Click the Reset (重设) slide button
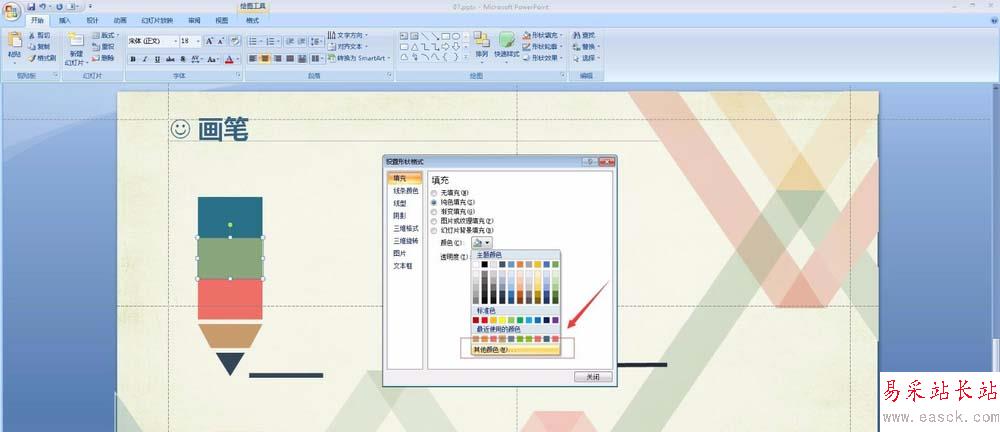 tap(103, 47)
